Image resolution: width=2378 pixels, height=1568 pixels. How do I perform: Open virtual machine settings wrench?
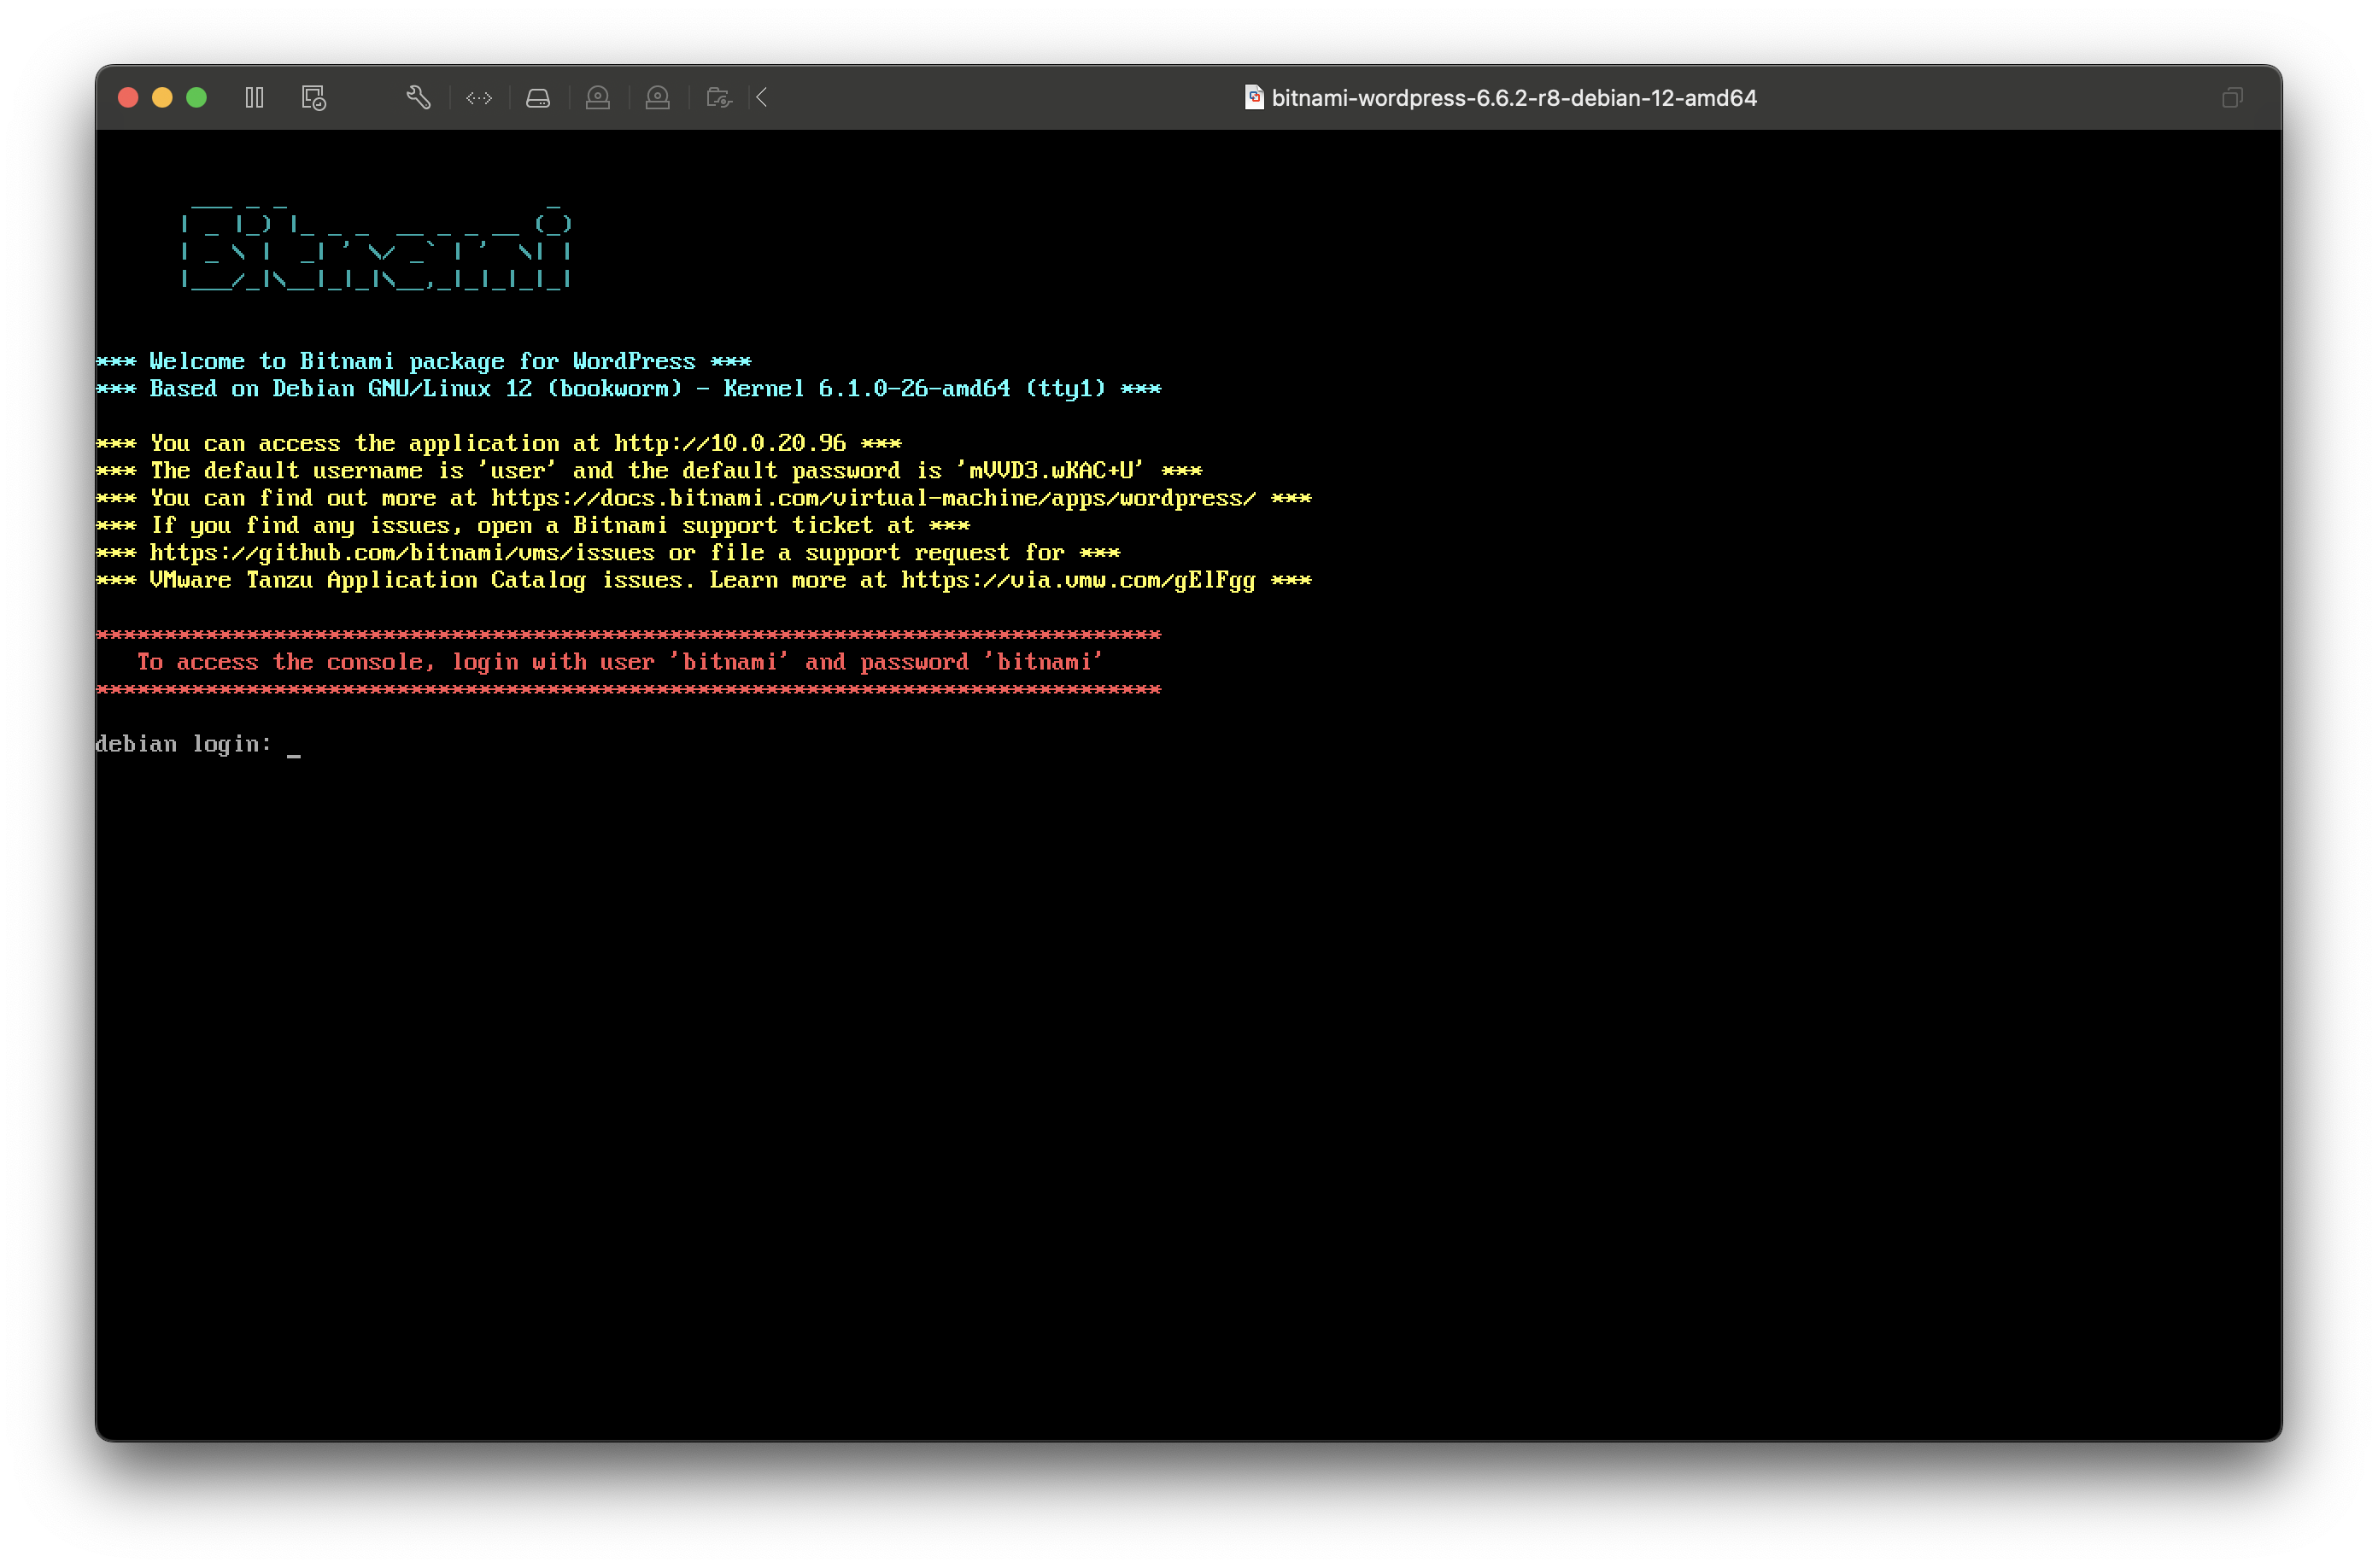[x=418, y=97]
